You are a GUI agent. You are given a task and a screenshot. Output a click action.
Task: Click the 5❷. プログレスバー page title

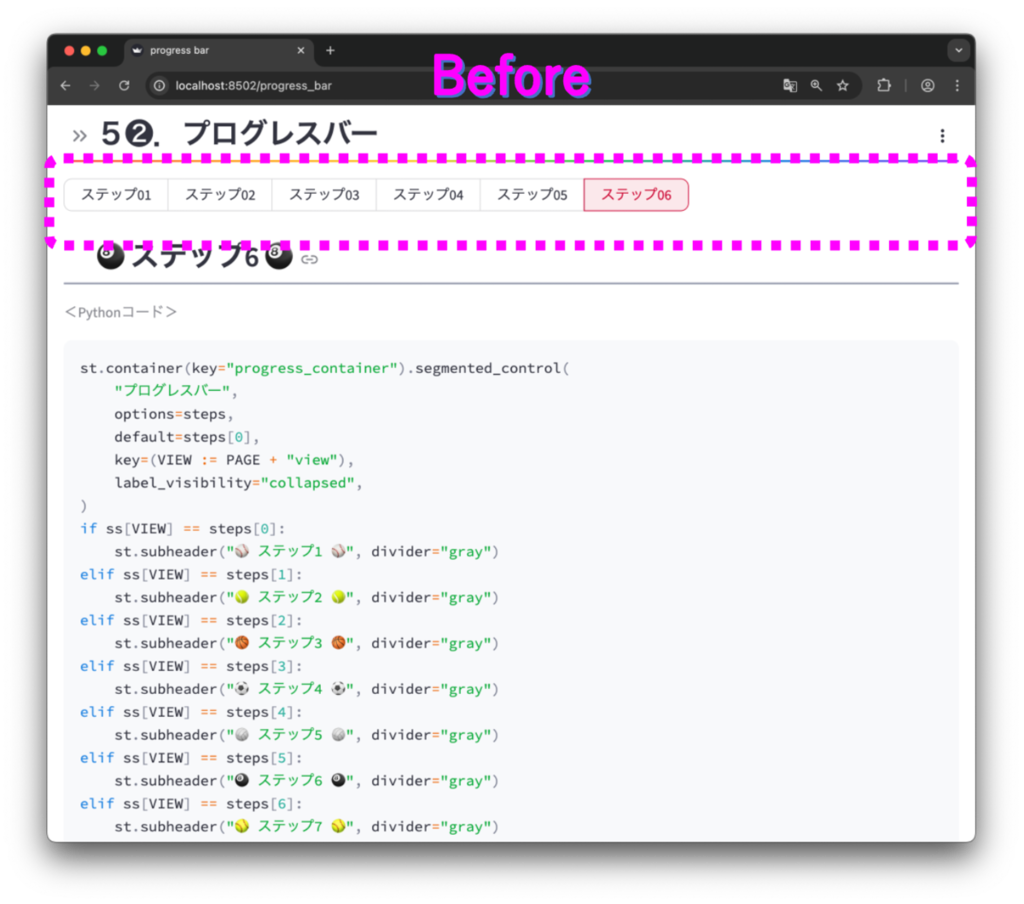coord(239,134)
